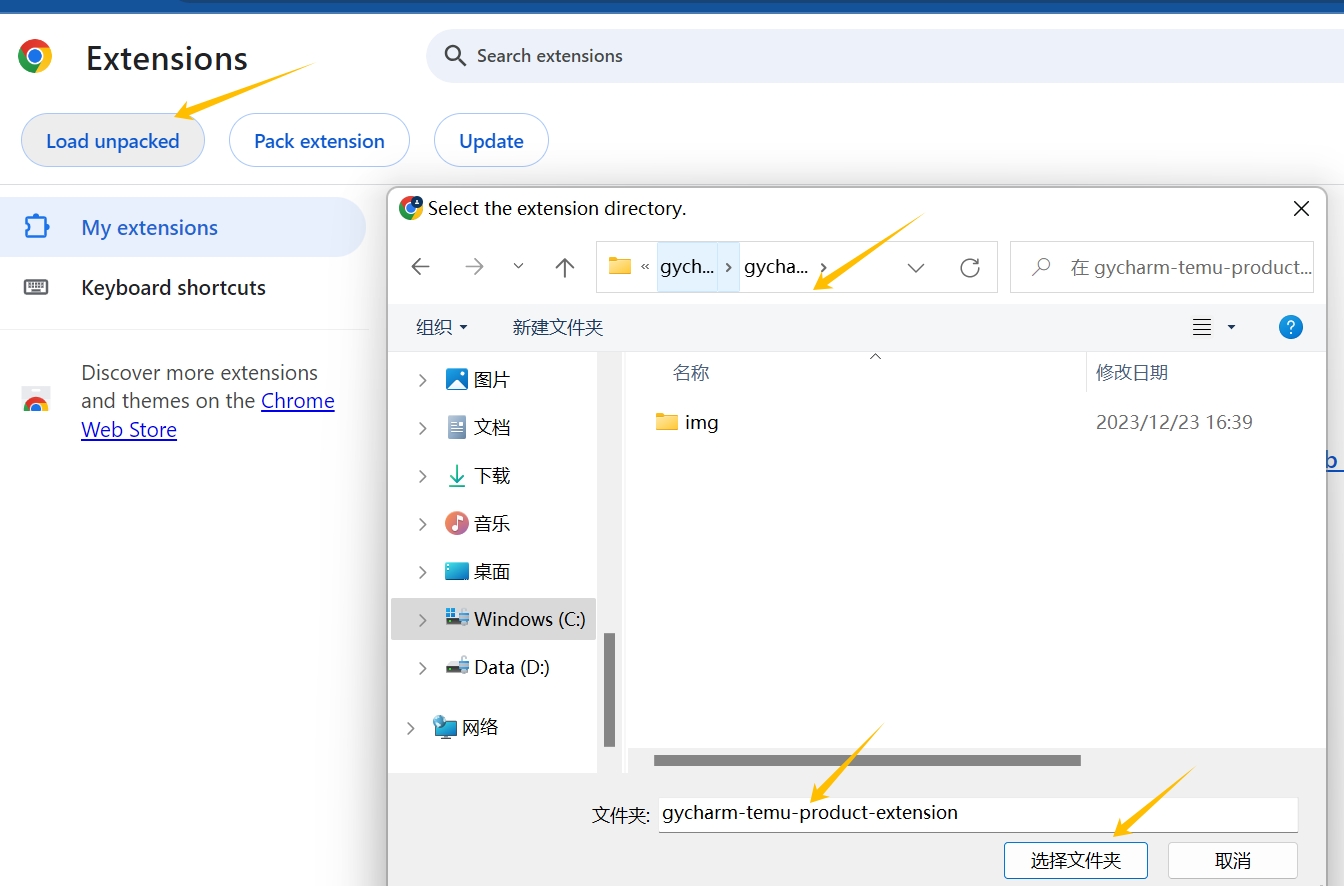Click the puzzle-piece icon beside My extensions

click(x=36, y=227)
